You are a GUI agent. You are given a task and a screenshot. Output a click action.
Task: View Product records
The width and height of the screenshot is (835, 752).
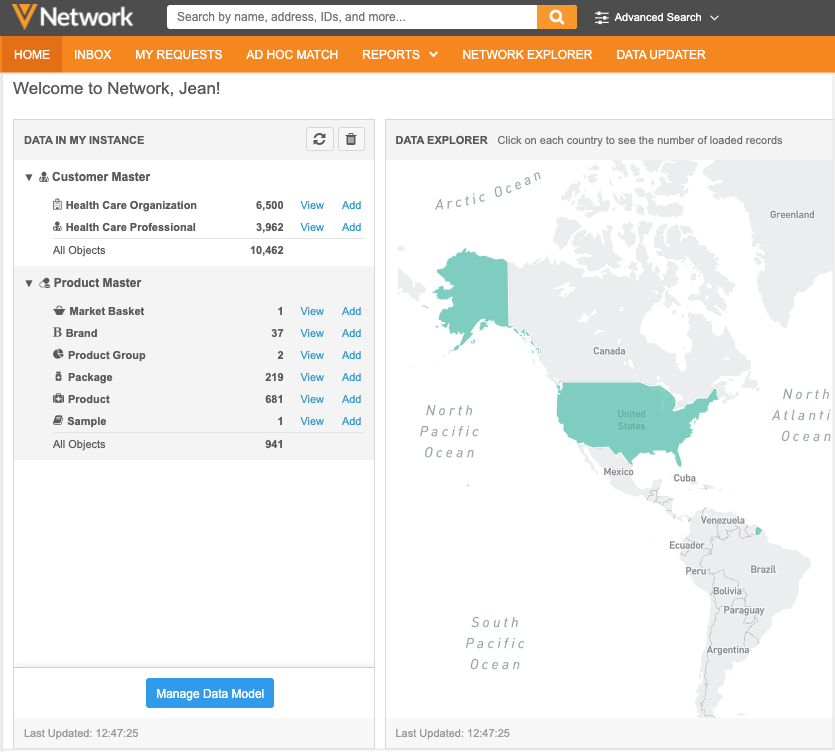(x=312, y=399)
